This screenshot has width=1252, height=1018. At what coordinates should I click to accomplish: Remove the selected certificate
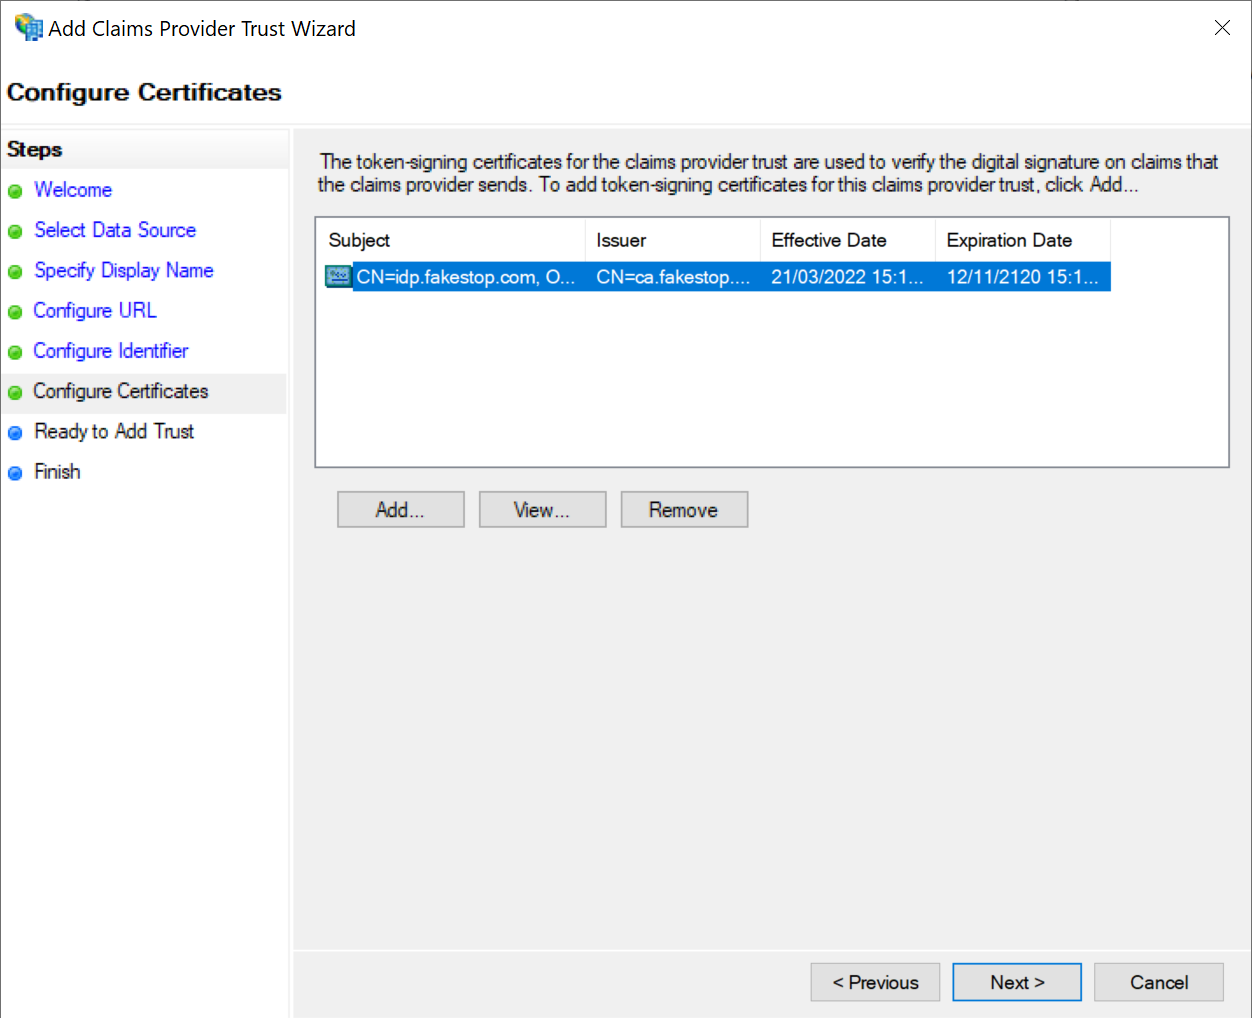click(684, 510)
